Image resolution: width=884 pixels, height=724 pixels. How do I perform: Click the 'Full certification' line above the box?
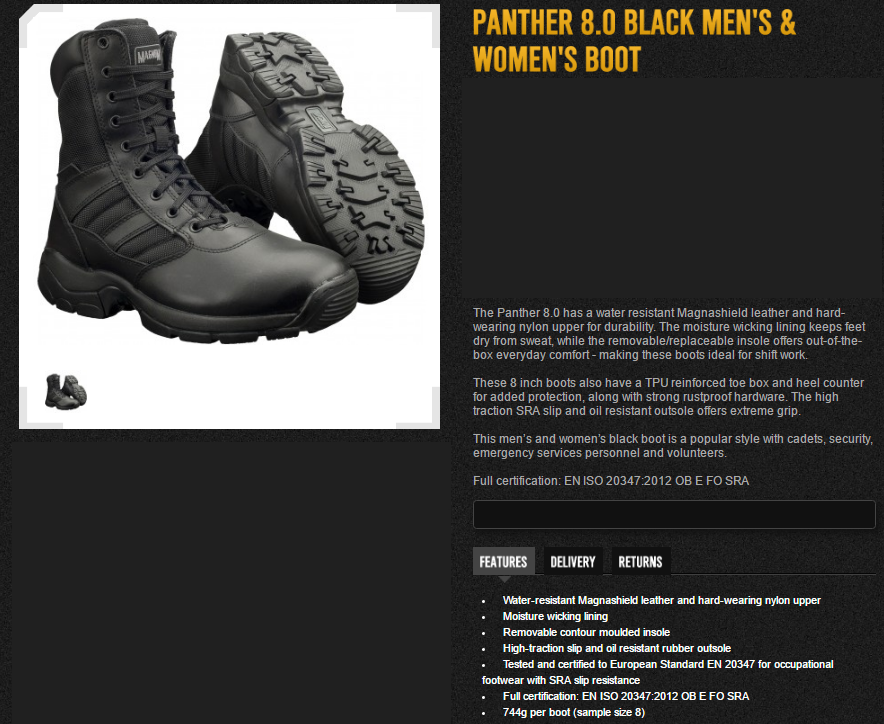pos(611,481)
